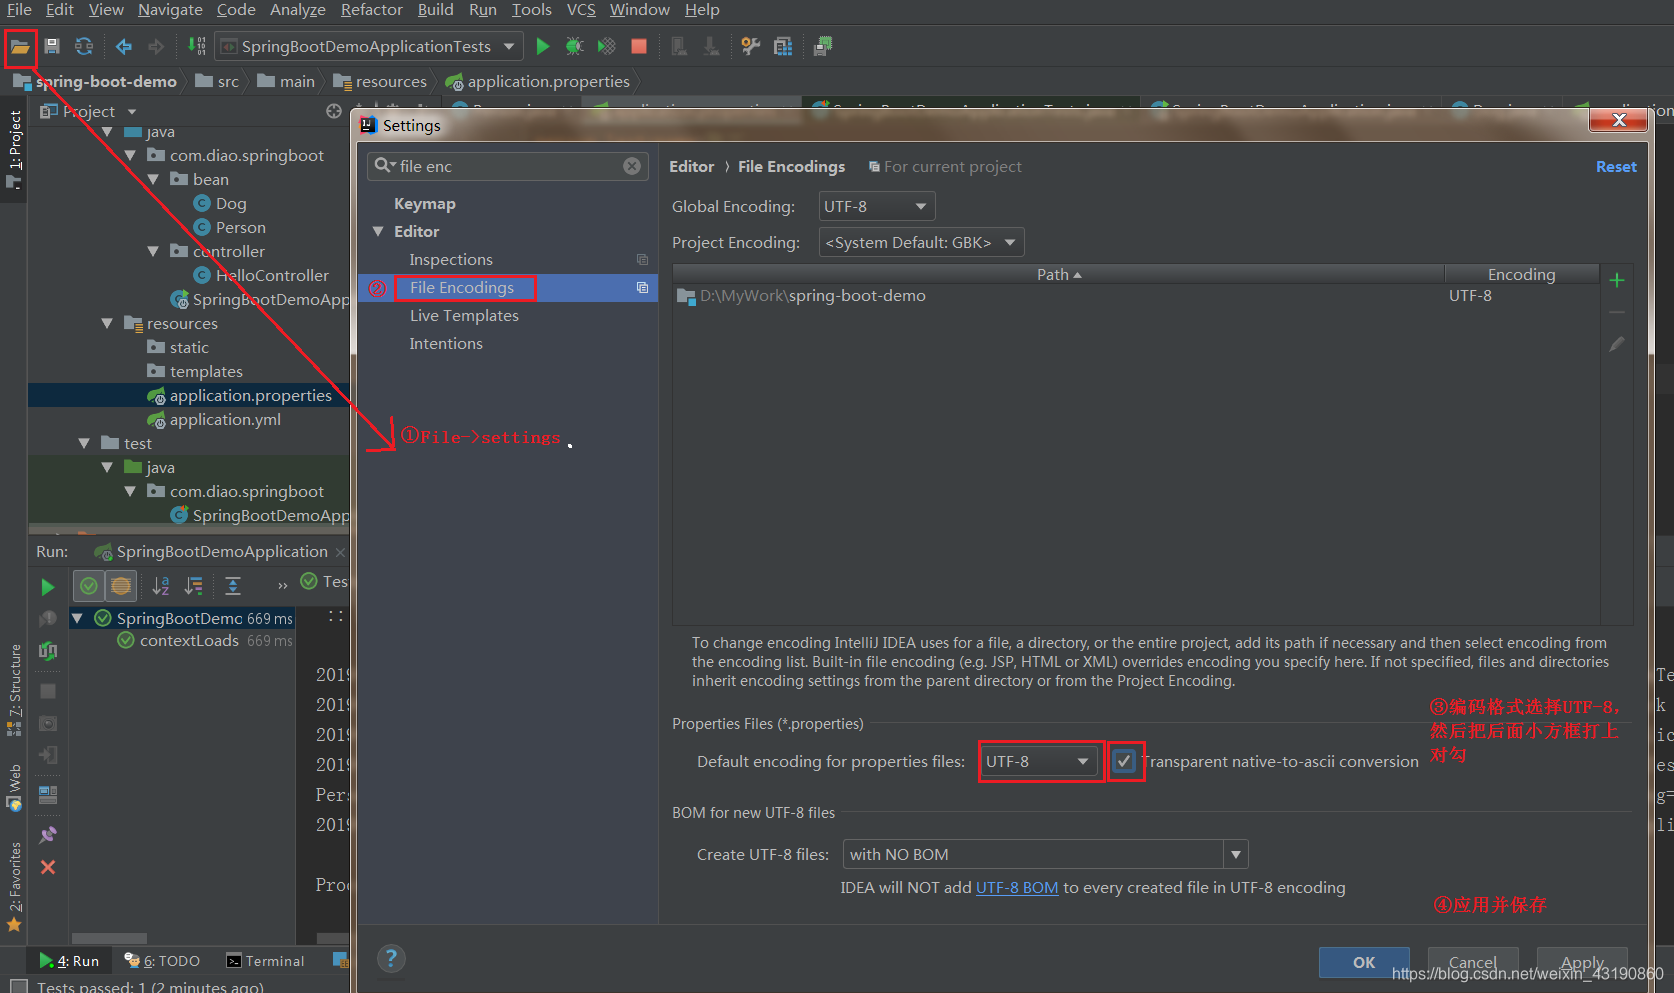Image resolution: width=1674 pixels, height=993 pixels.
Task: Select Keymap in Settings tree
Action: pyautogui.click(x=425, y=203)
